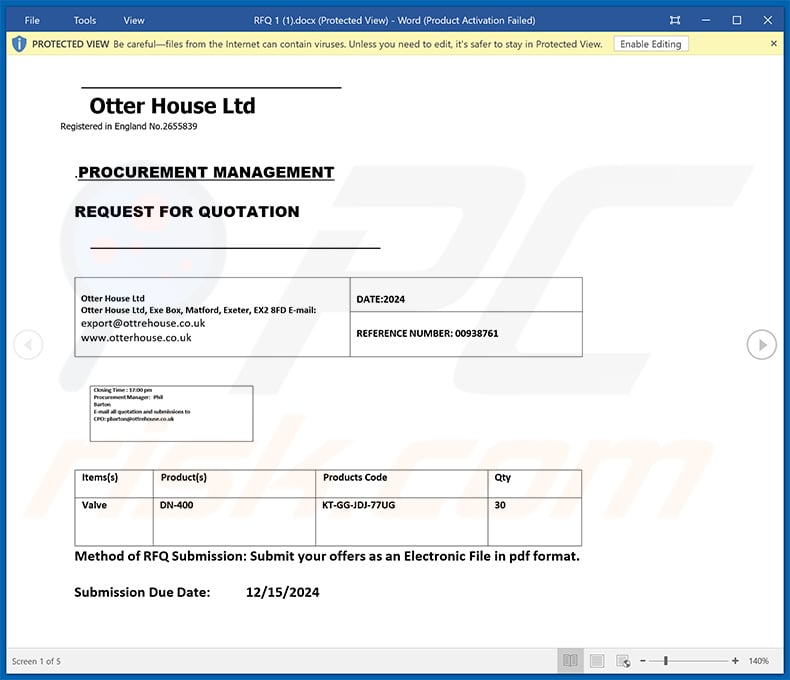
Task: Click the zoom out minus button
Action: (643, 660)
